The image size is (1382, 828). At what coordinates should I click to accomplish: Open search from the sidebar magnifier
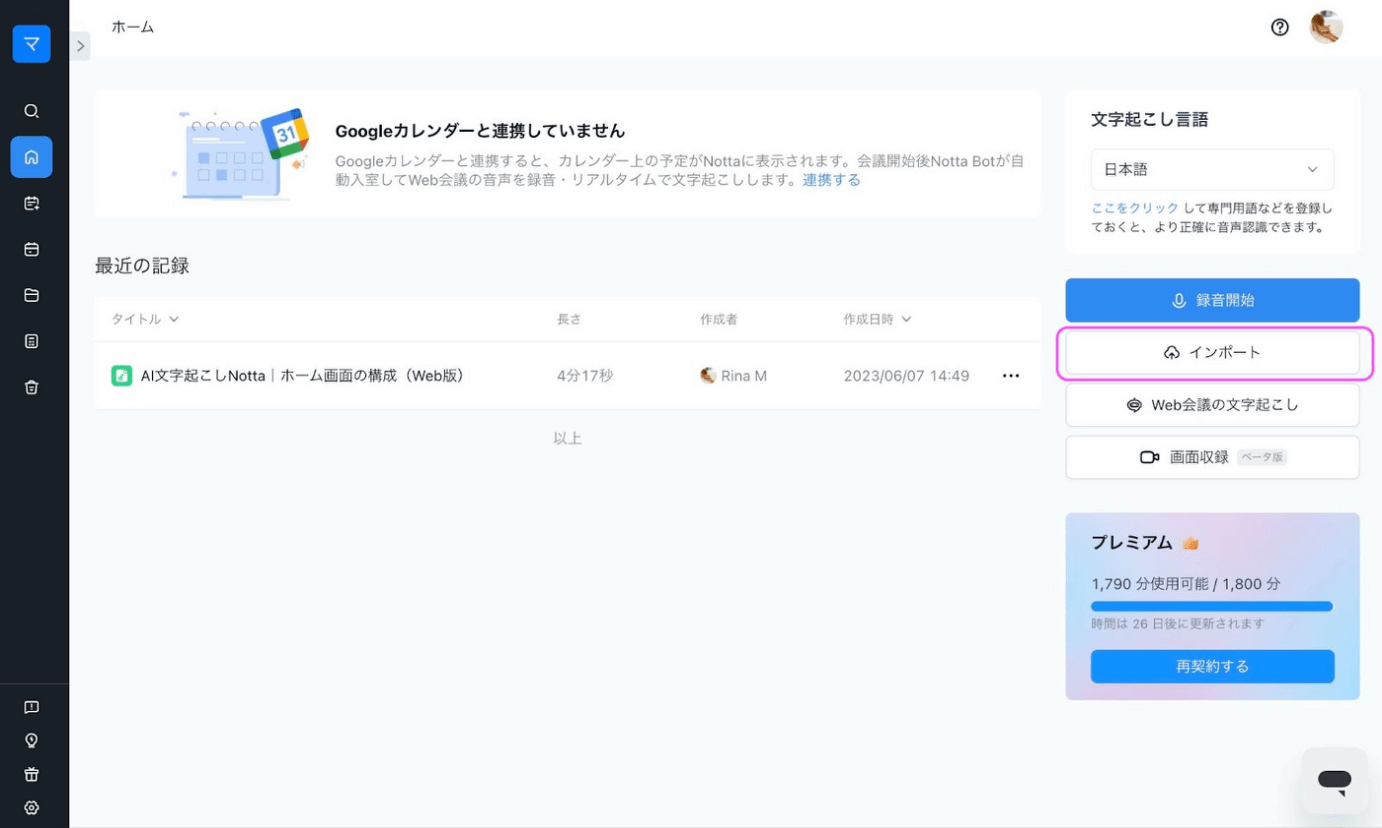click(31, 111)
